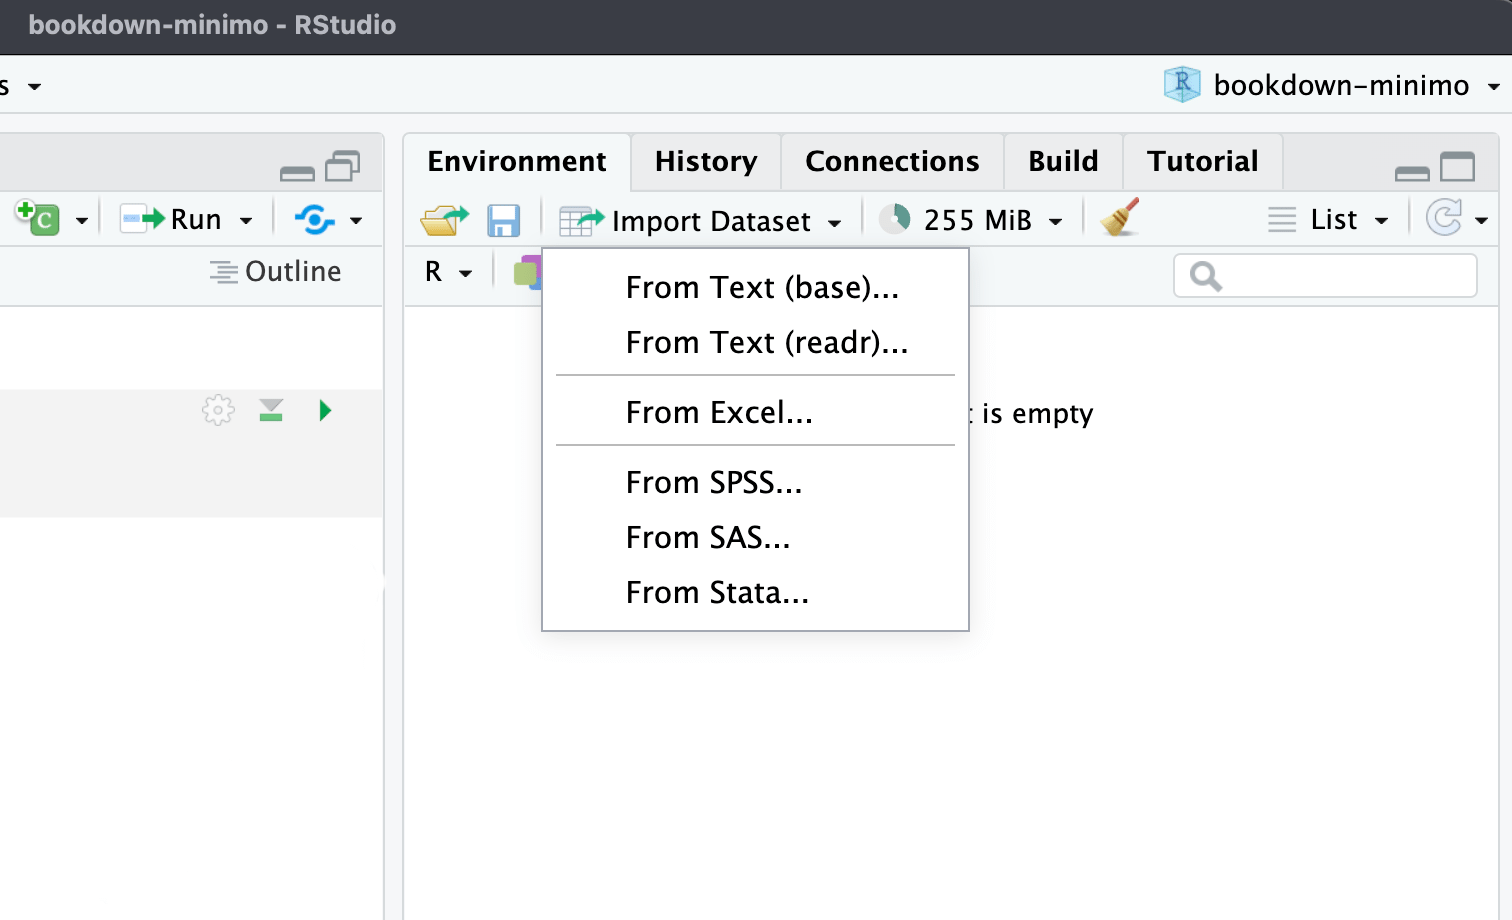Run all chunks above icon
Image resolution: width=1512 pixels, height=920 pixels.
point(271,410)
